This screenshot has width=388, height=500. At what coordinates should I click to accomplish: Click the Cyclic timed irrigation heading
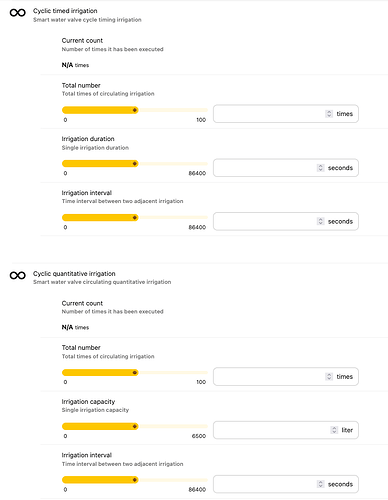[65, 11]
